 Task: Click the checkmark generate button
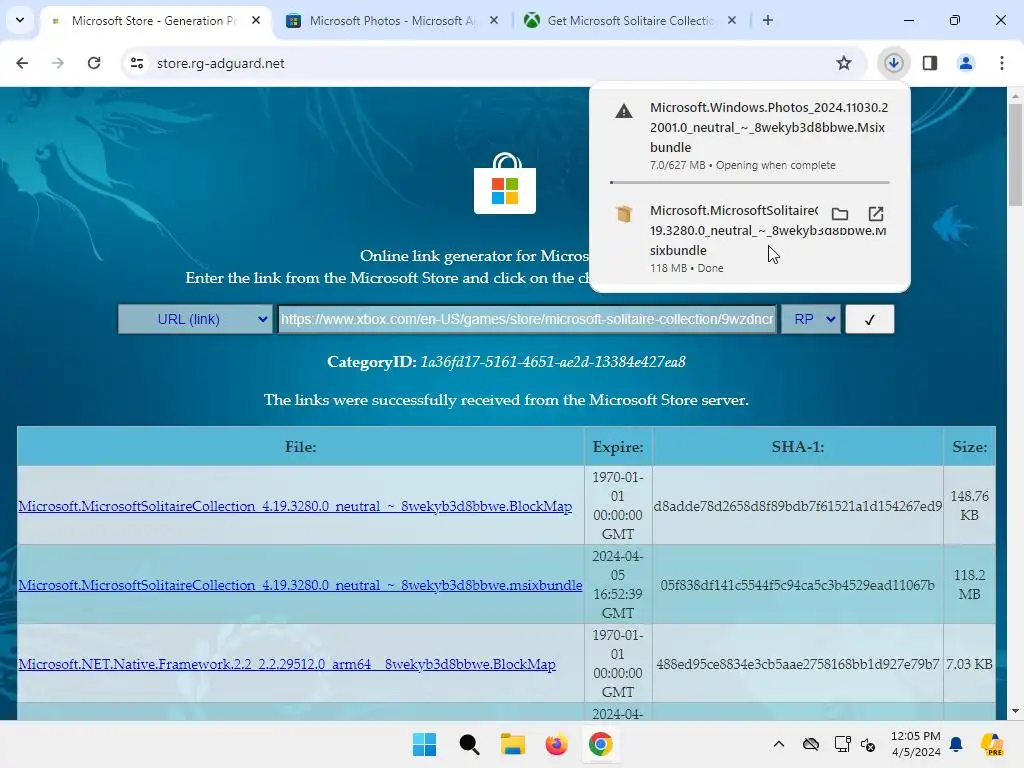pos(870,319)
